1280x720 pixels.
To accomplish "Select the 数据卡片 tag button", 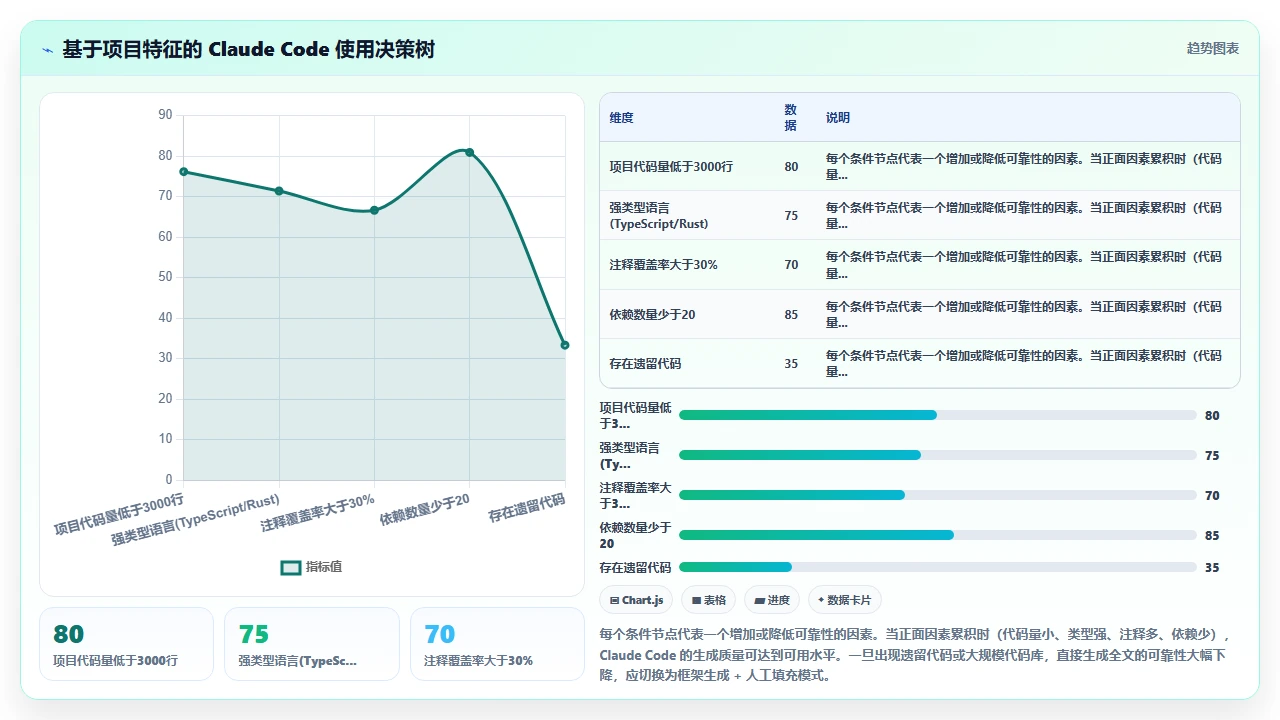I will (x=844, y=600).
